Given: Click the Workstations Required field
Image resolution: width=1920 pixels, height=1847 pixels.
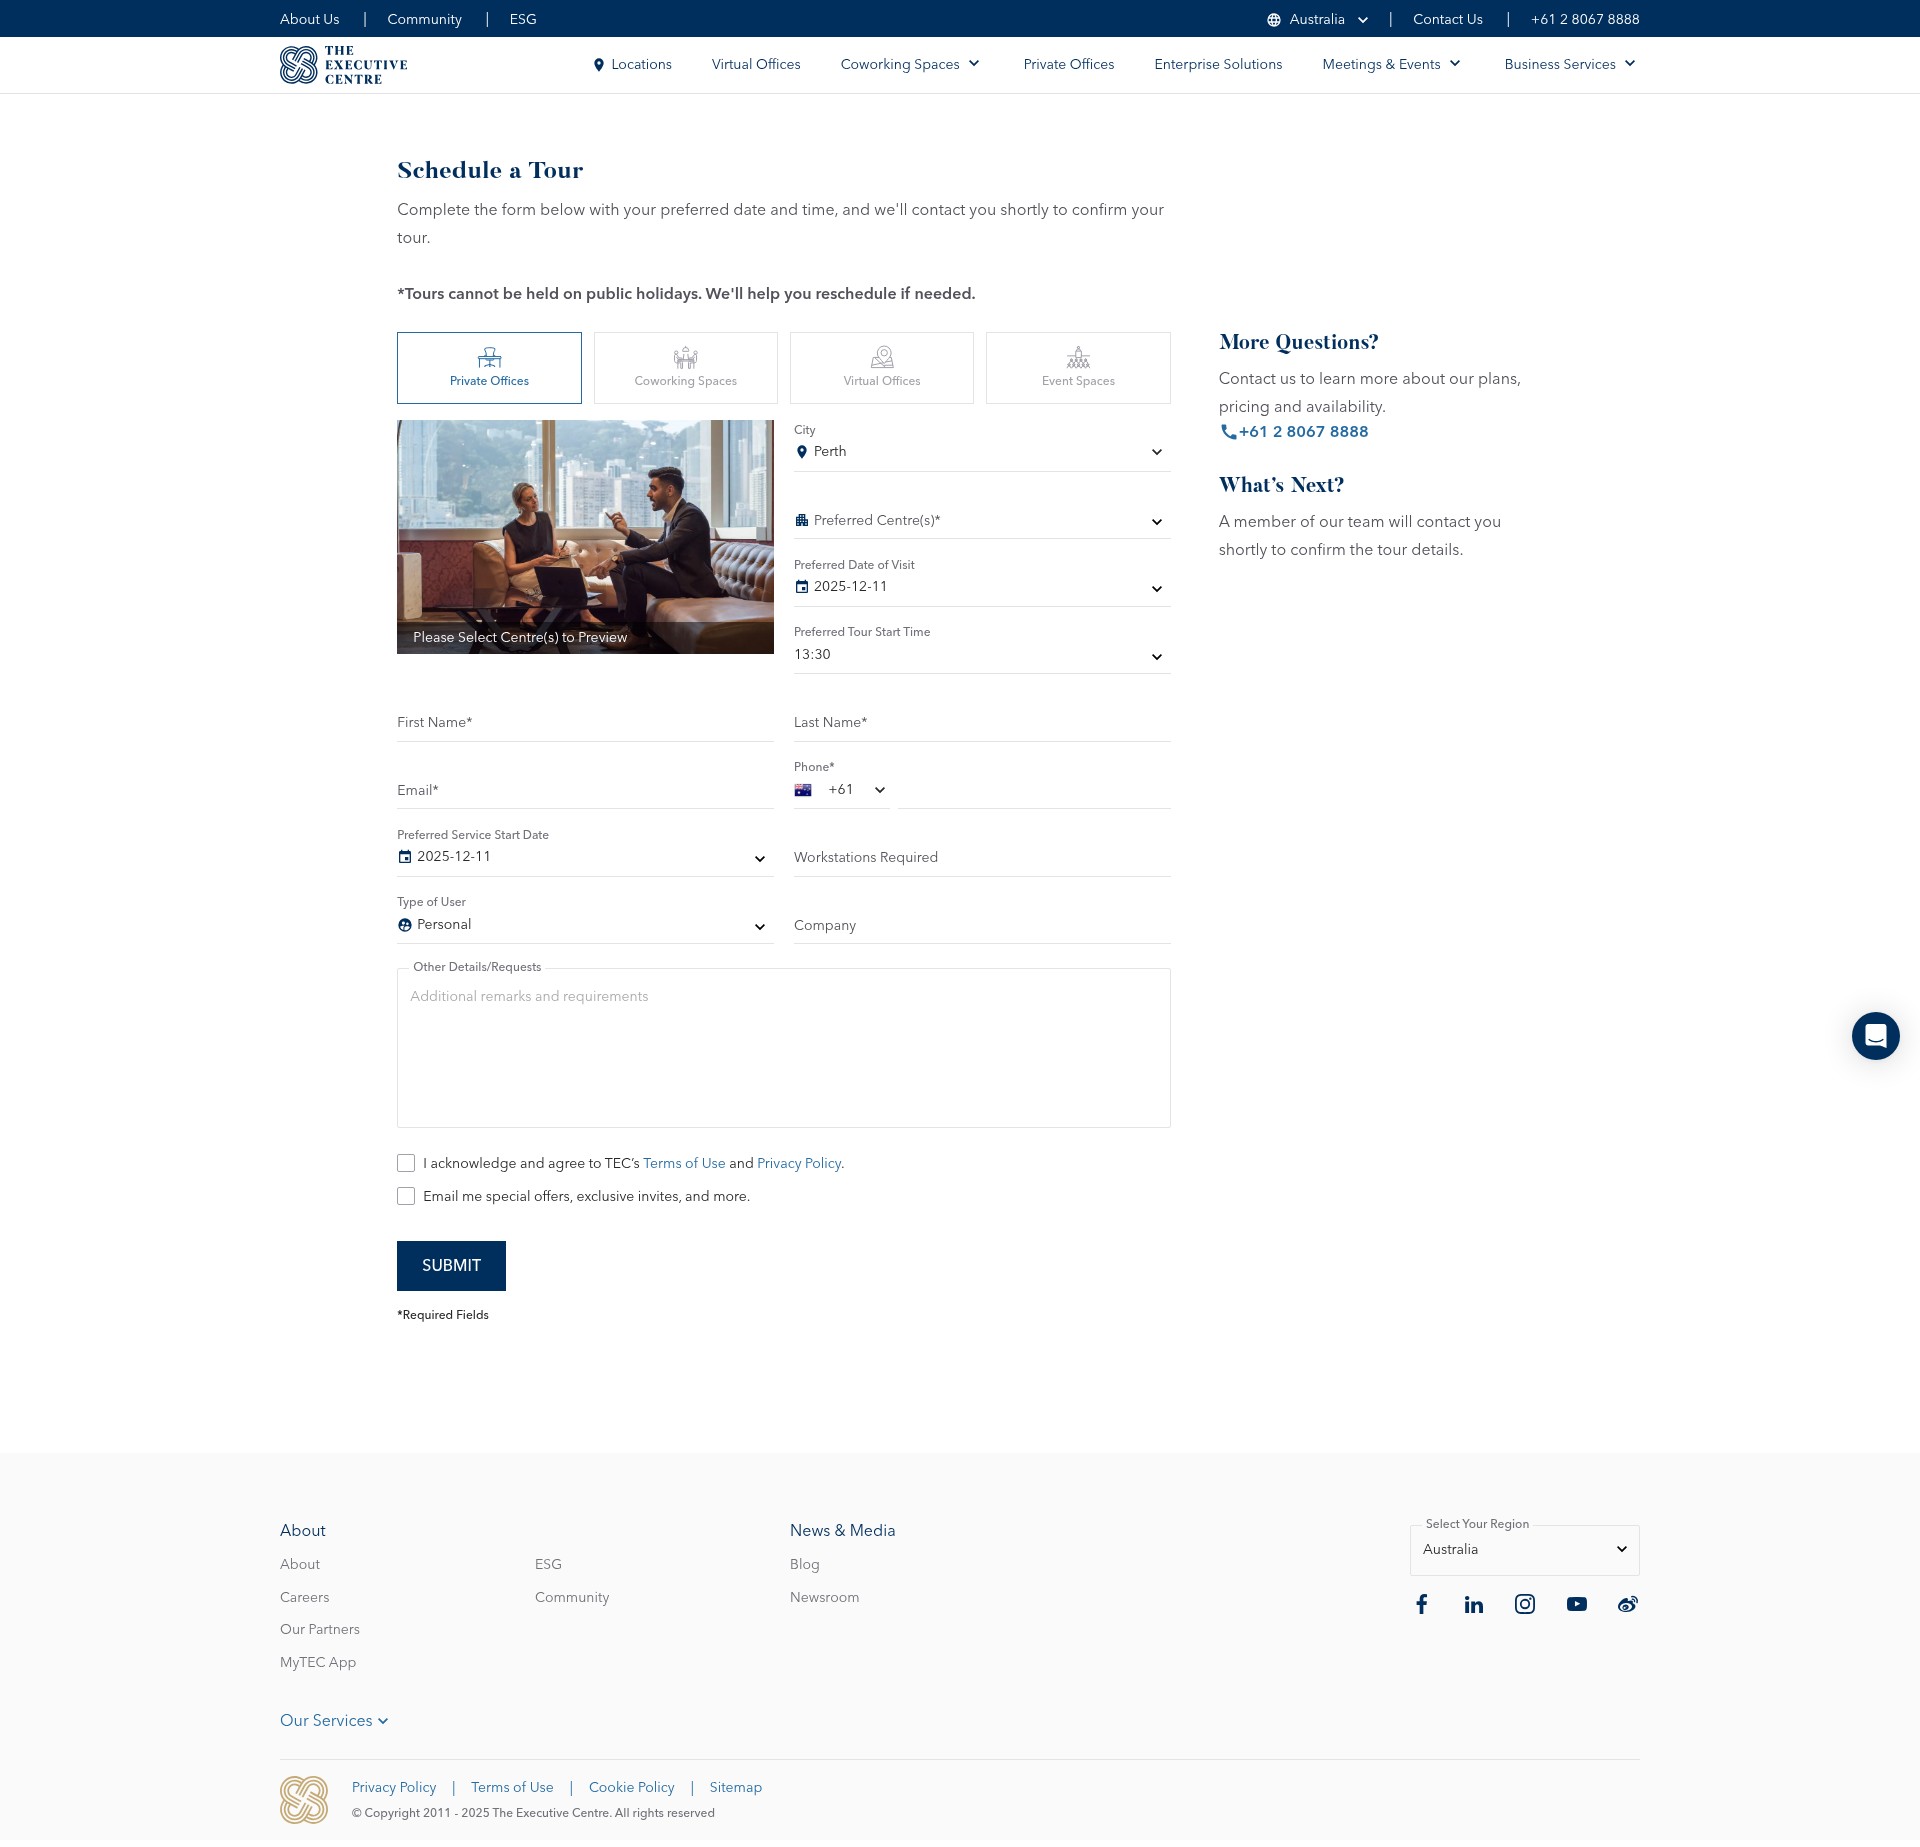Looking at the screenshot, I should pos(982,858).
